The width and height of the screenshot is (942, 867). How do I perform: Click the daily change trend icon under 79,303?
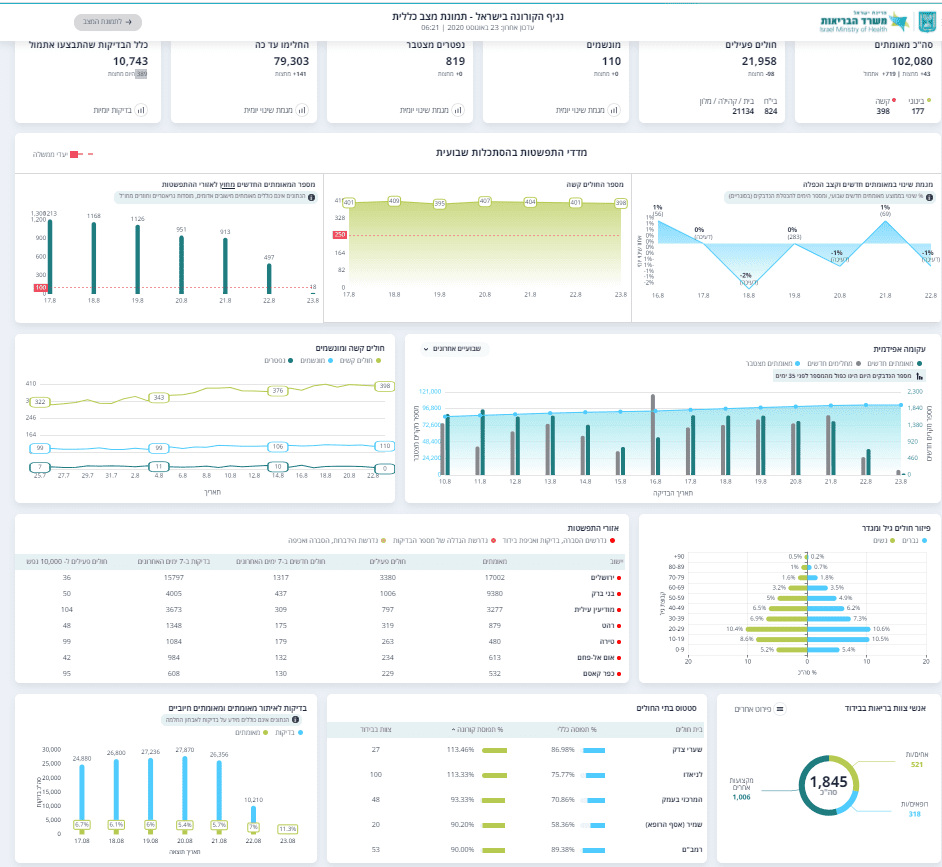(x=302, y=111)
